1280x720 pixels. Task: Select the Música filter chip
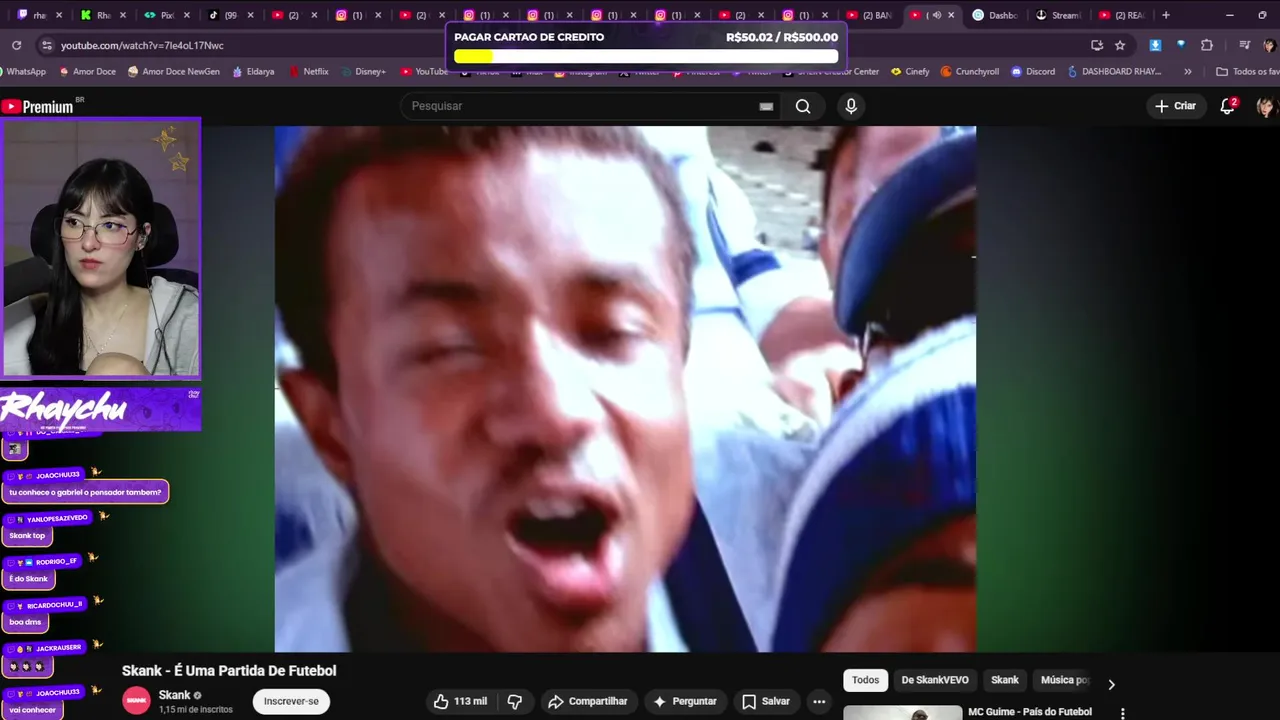click(1064, 680)
